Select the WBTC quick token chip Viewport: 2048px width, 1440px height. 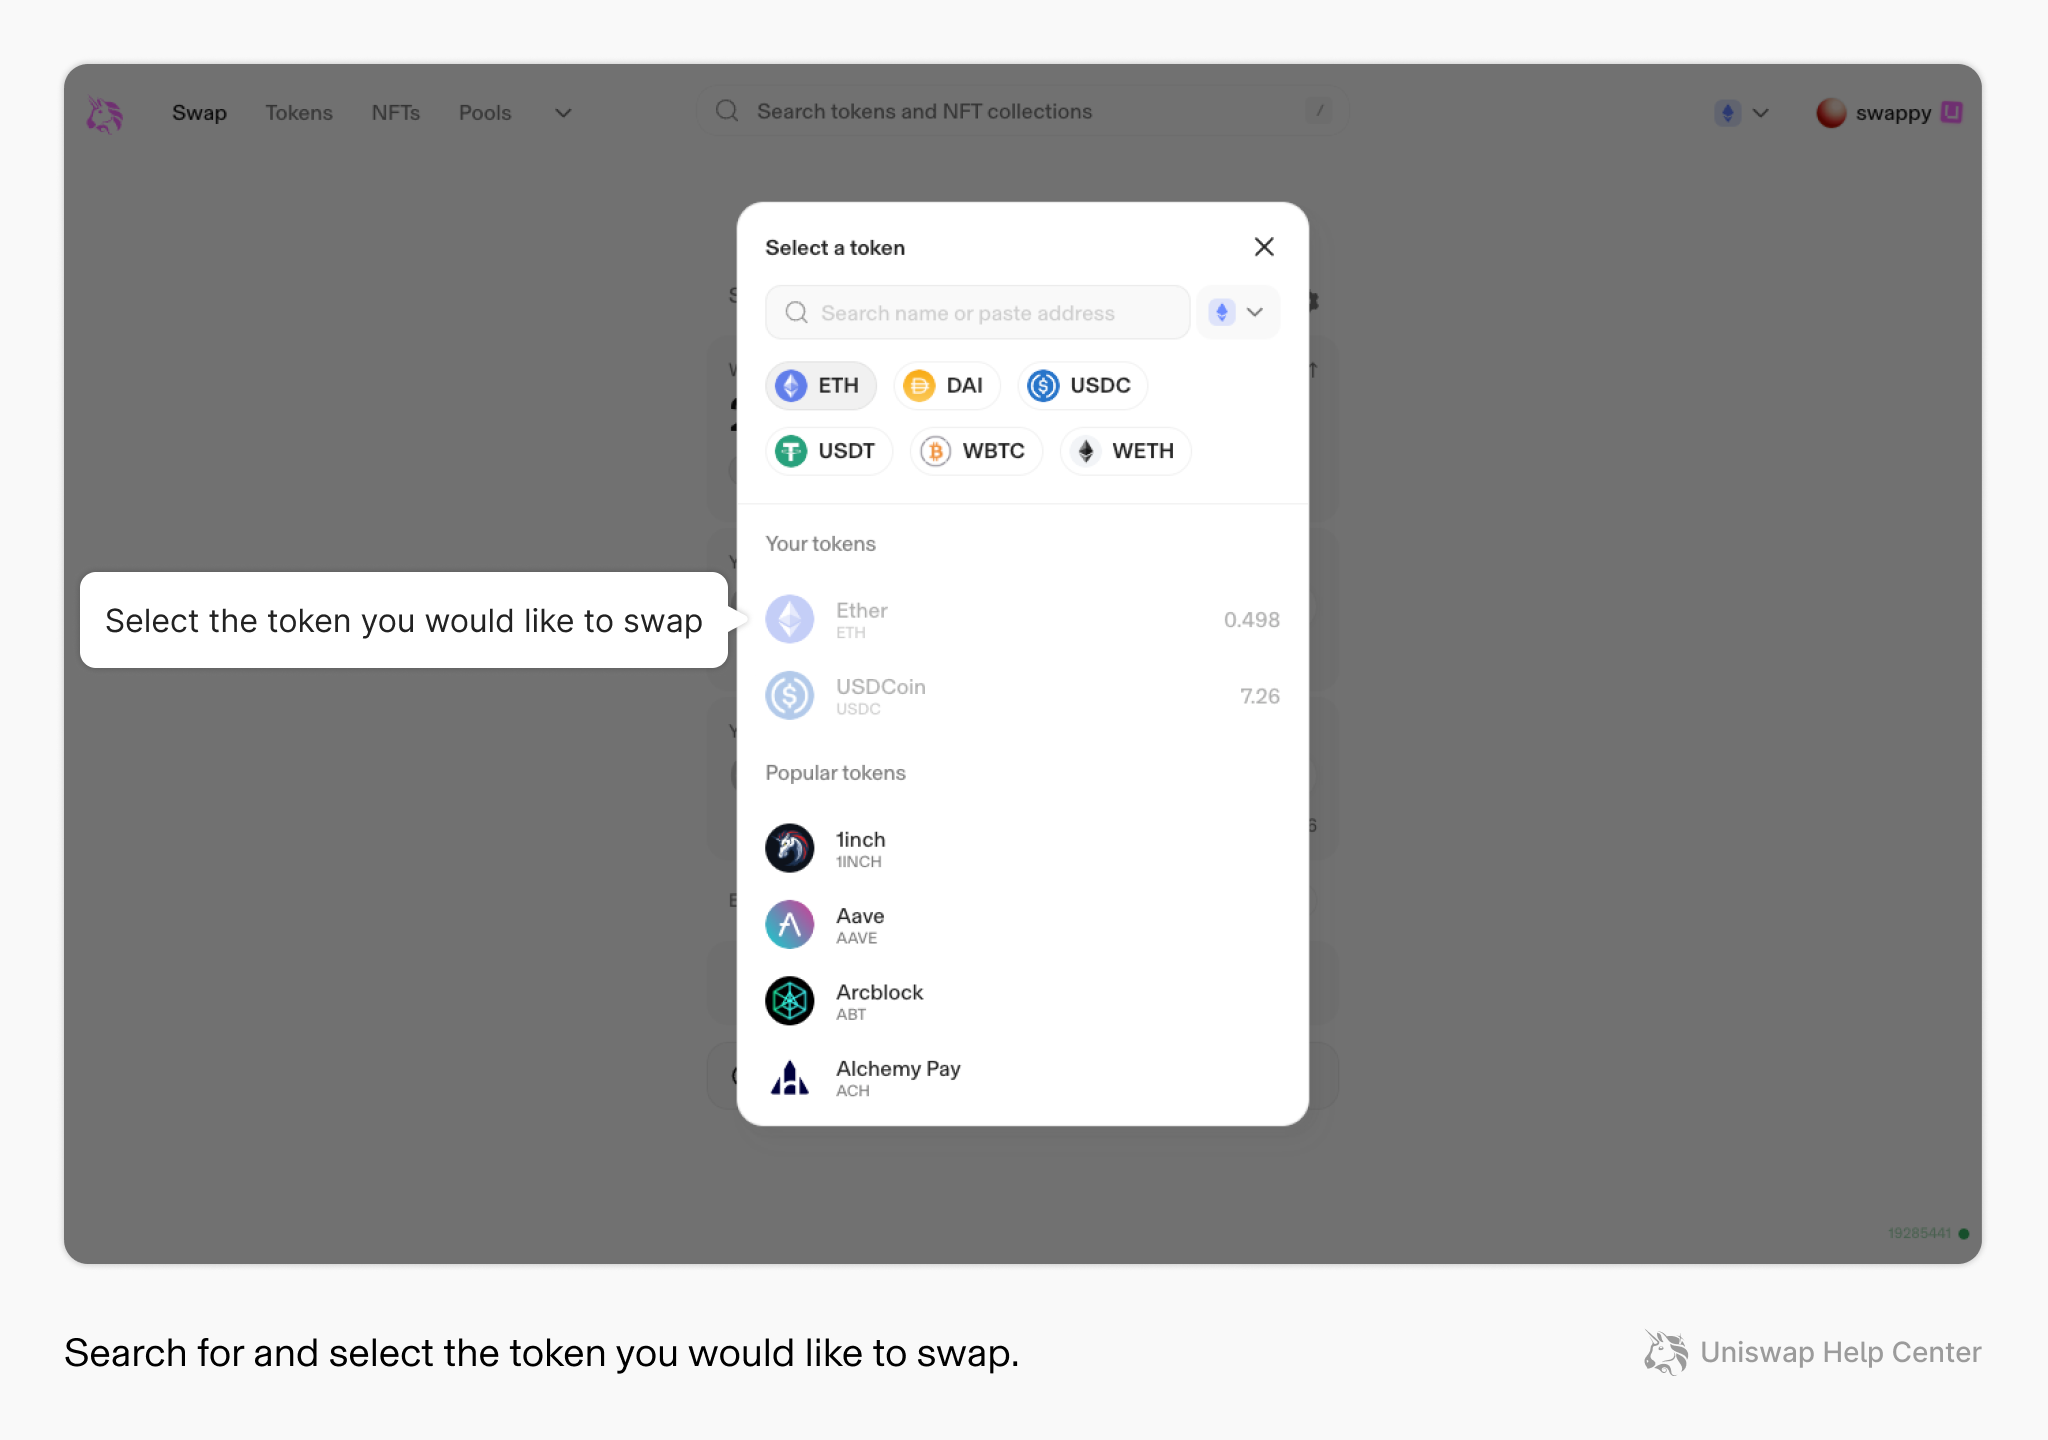(x=975, y=451)
